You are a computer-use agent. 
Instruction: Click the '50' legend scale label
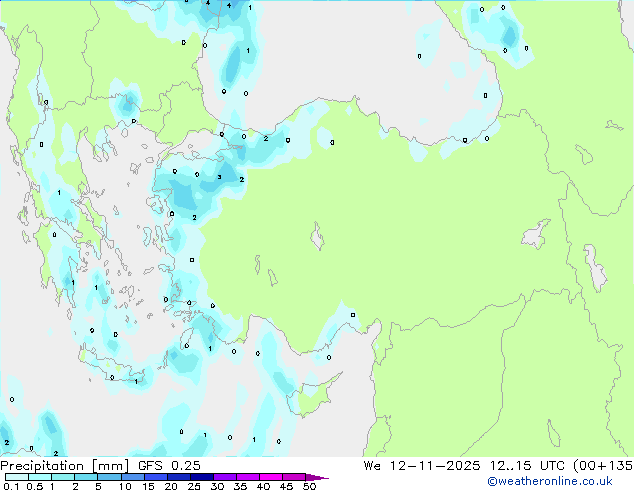tap(309, 486)
